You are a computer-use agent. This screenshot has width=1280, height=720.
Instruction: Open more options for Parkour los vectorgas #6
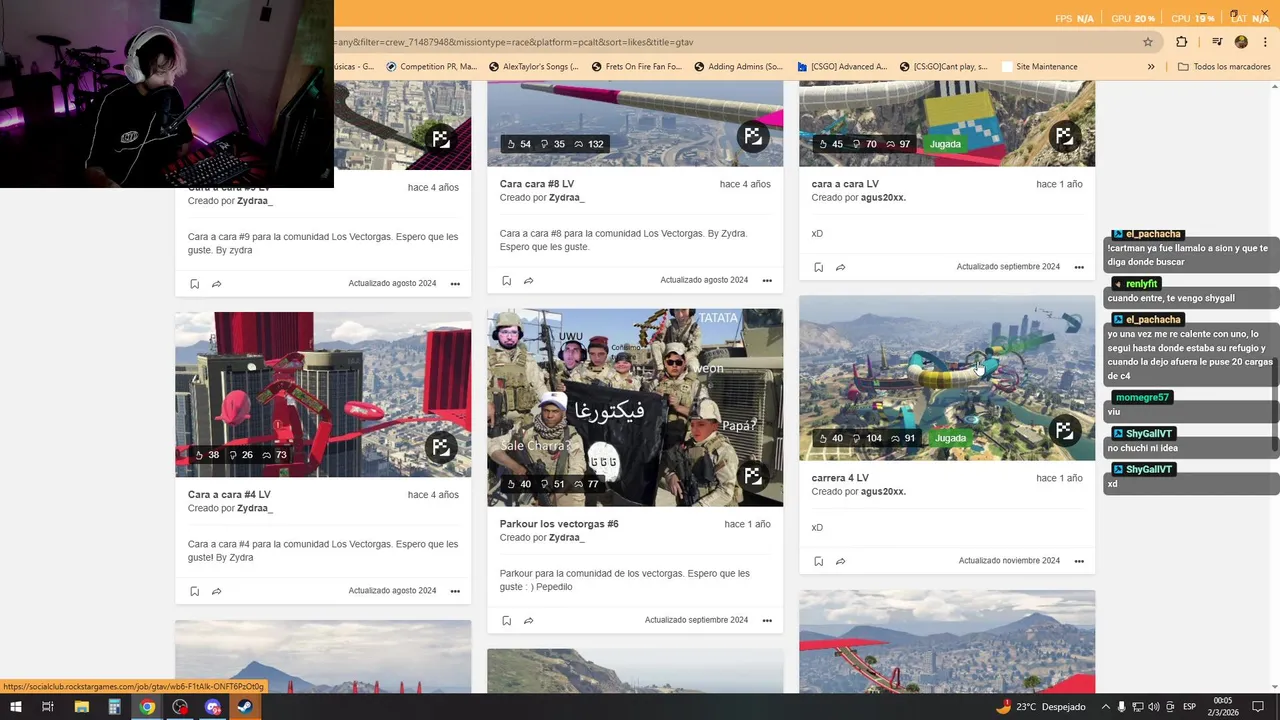coord(767,621)
